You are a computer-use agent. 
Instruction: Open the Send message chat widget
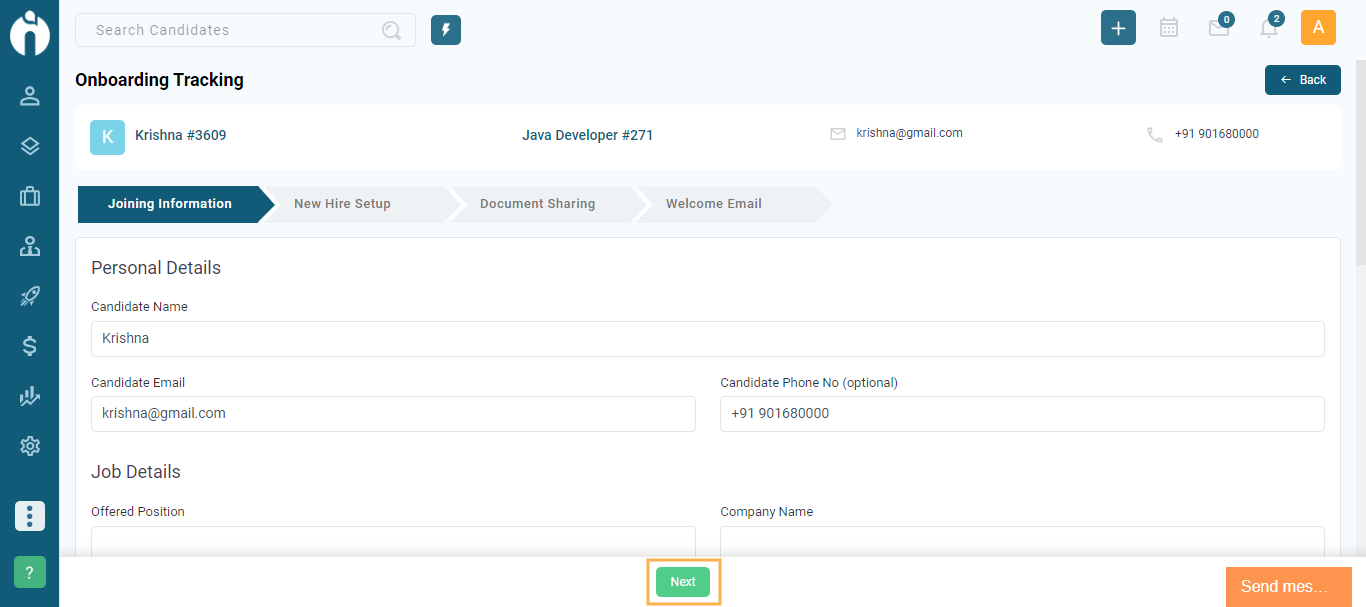[1288, 586]
